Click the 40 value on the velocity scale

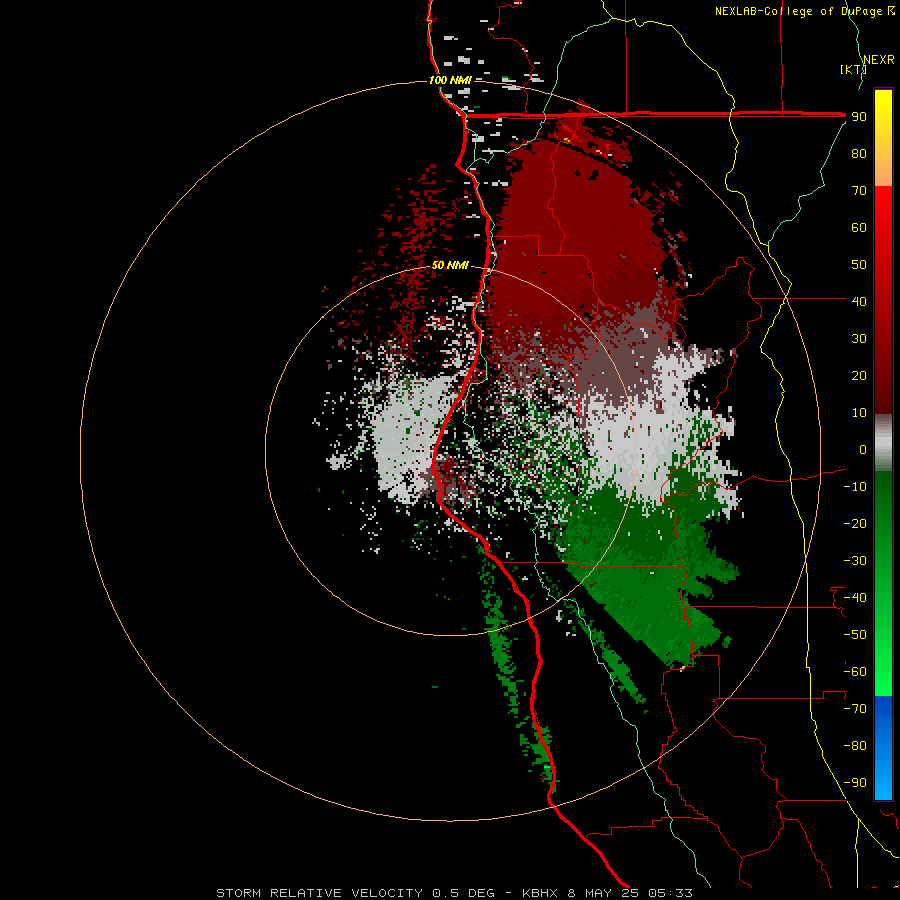pyautogui.click(x=859, y=302)
